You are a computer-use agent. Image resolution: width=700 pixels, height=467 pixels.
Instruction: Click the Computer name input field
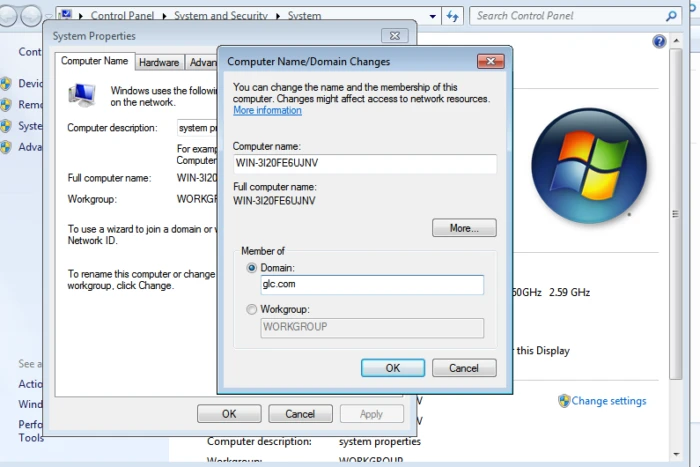click(365, 163)
